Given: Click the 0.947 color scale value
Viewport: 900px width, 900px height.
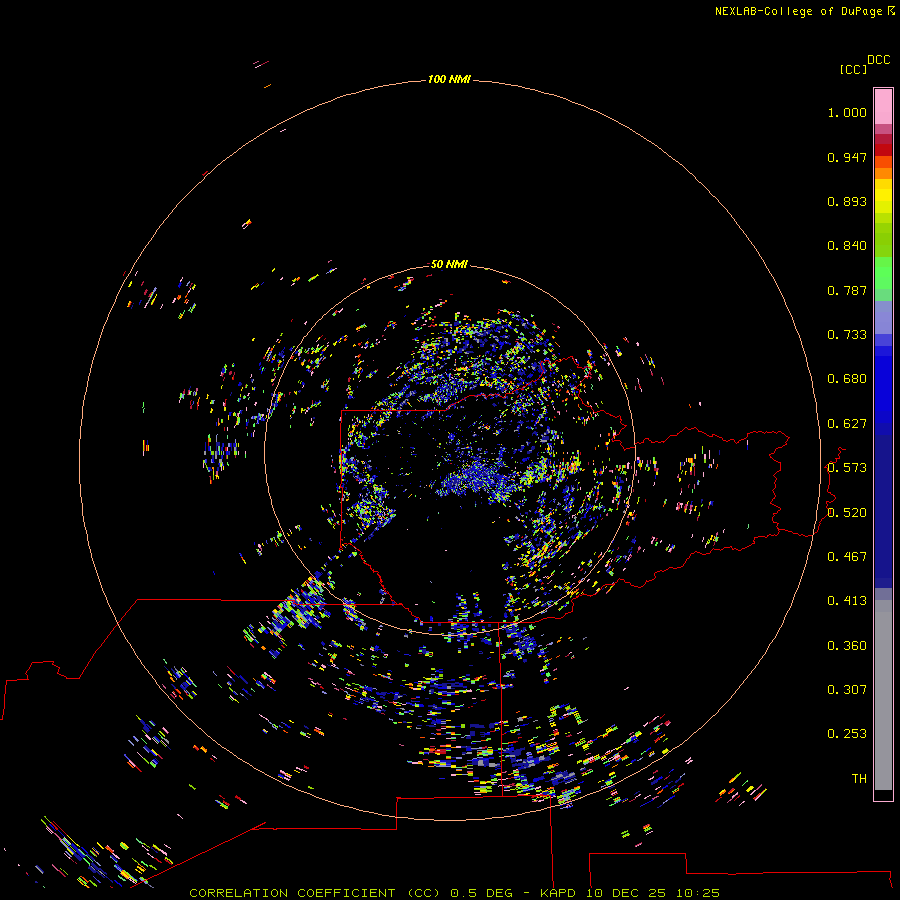Looking at the screenshot, I should click(x=847, y=157).
